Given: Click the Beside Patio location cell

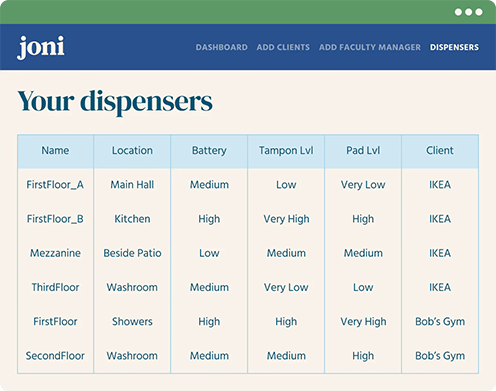Looking at the screenshot, I should [132, 253].
